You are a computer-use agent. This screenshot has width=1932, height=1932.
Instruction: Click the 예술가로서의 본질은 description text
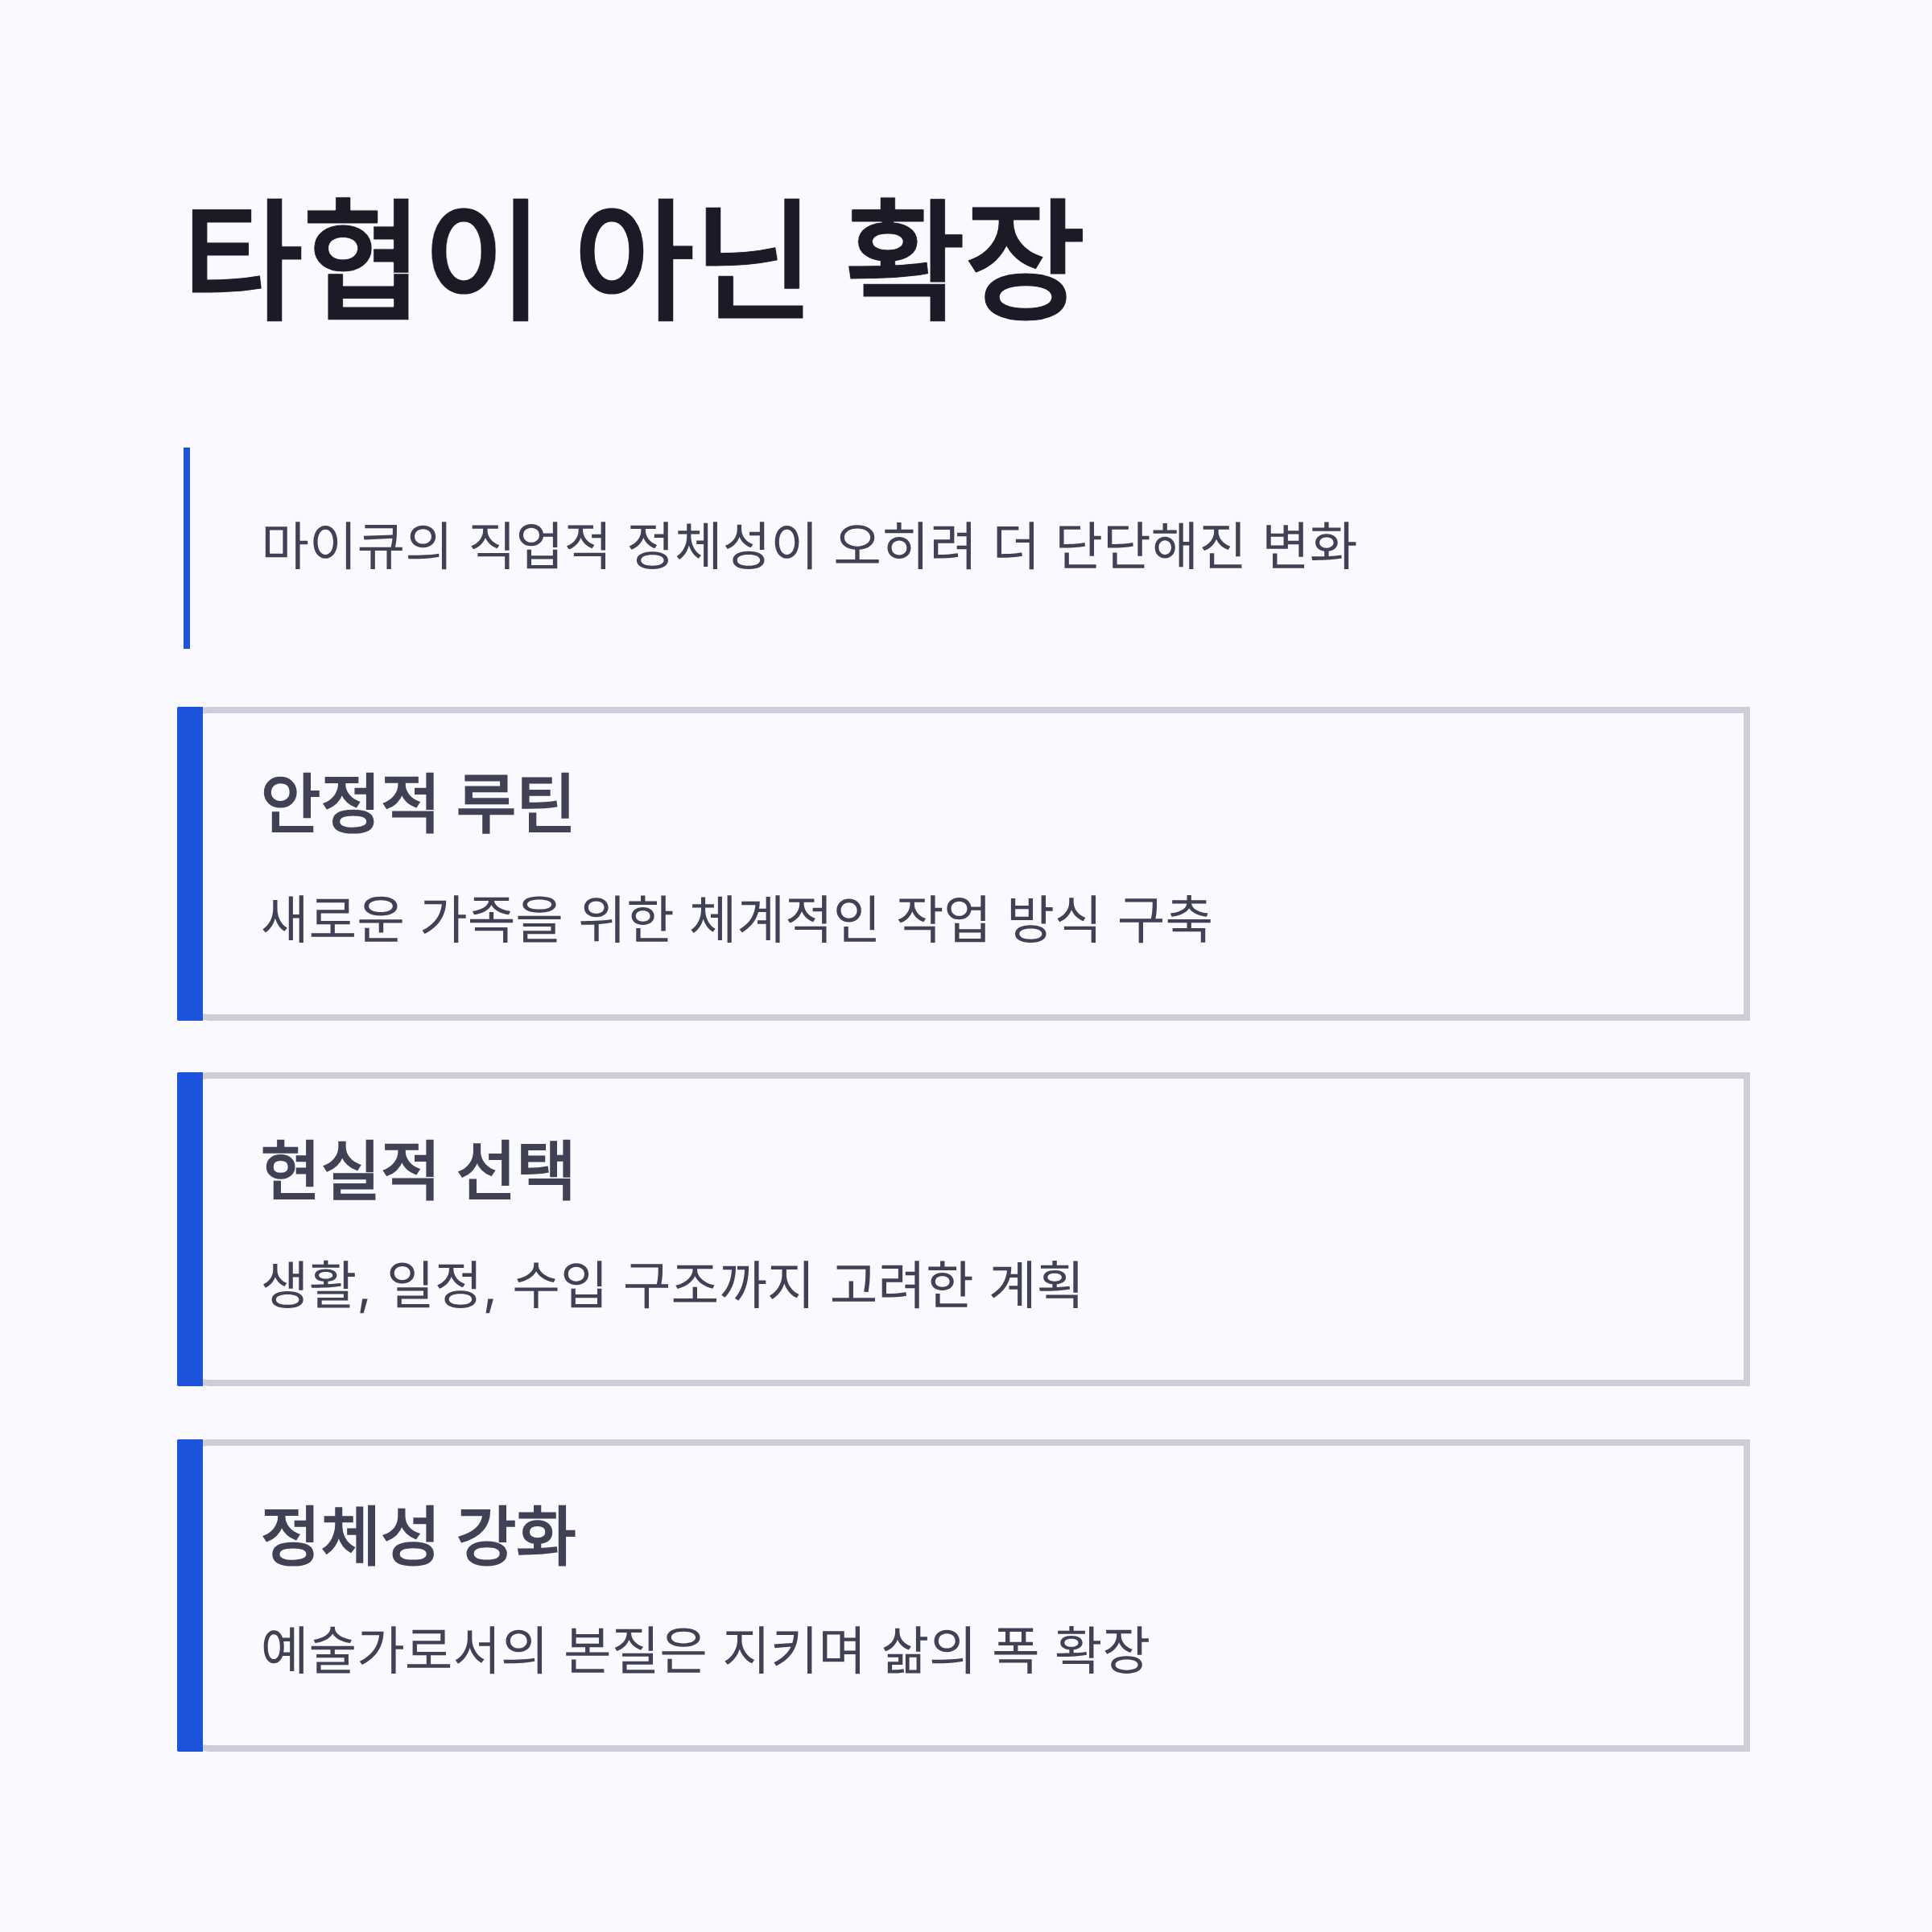tap(705, 1650)
